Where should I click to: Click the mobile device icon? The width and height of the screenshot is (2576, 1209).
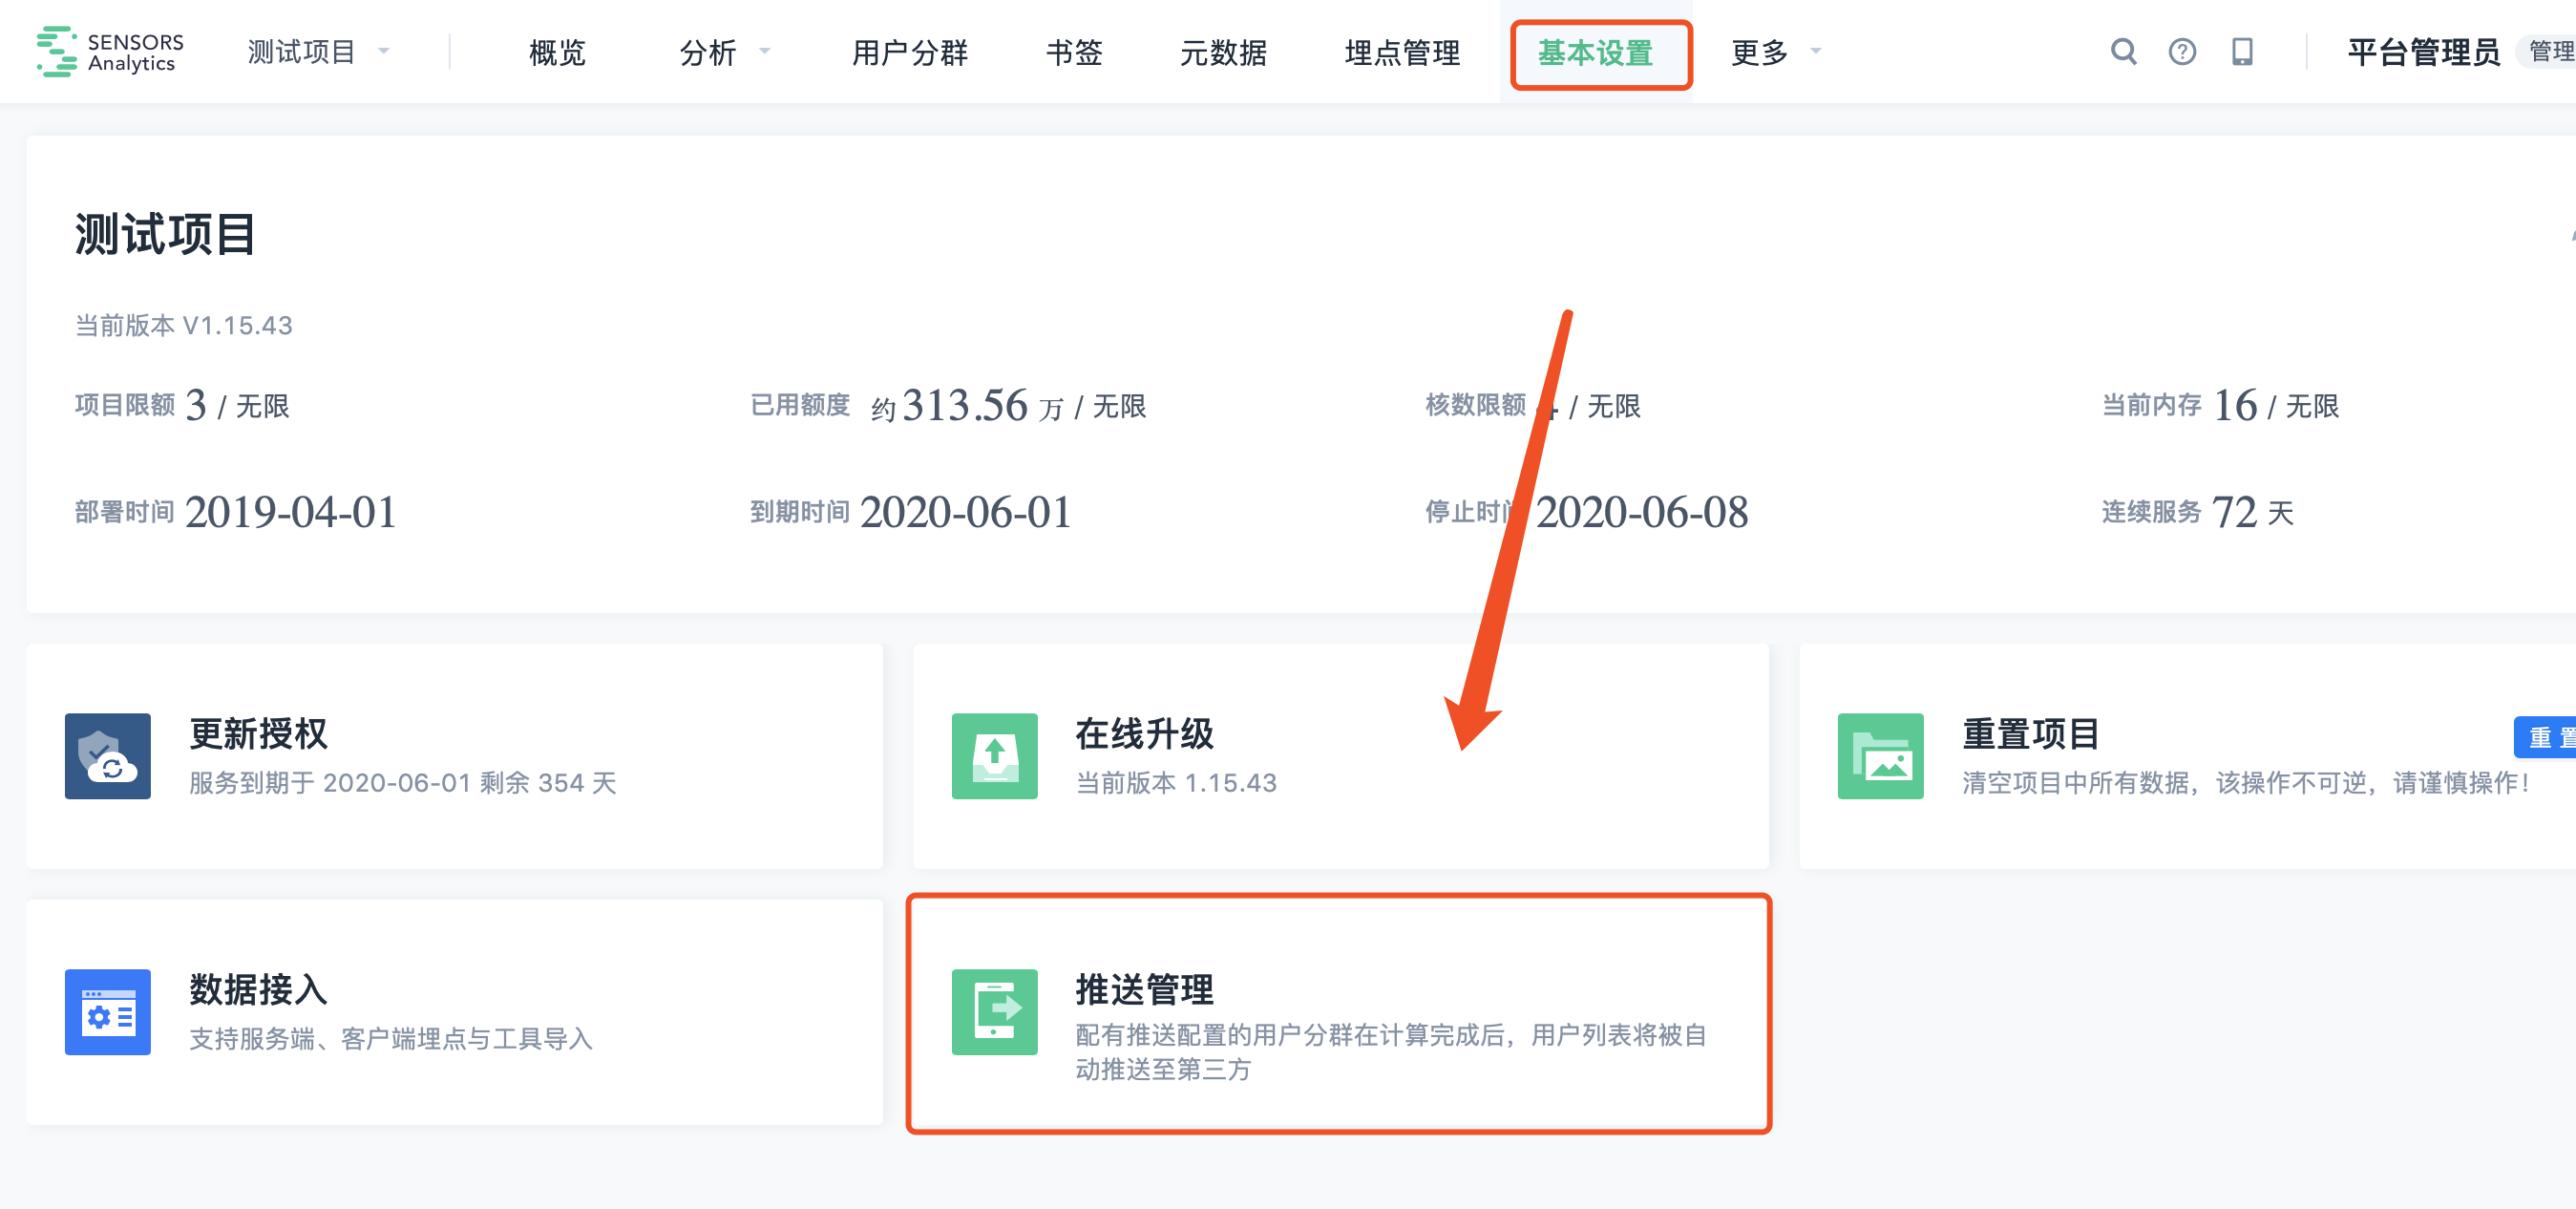coord(2242,52)
